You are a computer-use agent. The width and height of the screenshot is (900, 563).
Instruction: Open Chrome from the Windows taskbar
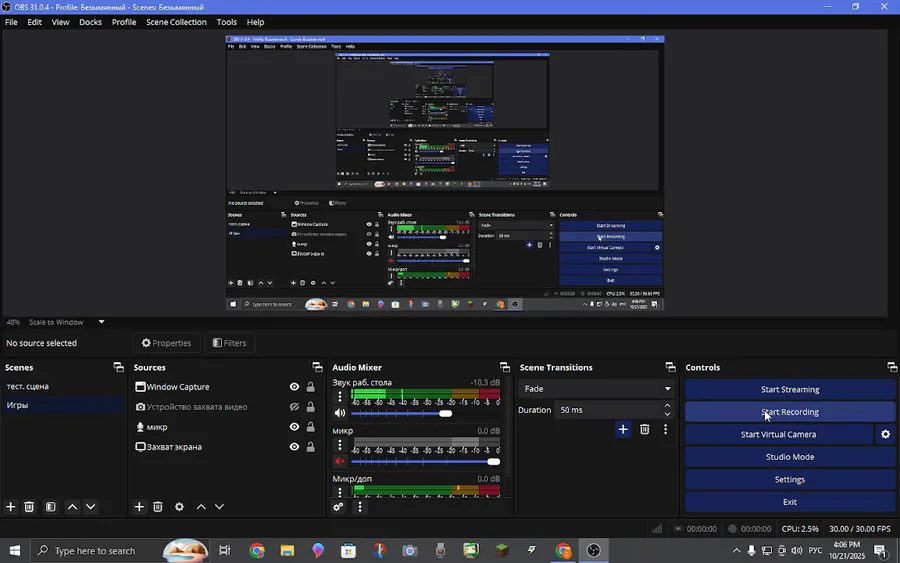coord(257,551)
